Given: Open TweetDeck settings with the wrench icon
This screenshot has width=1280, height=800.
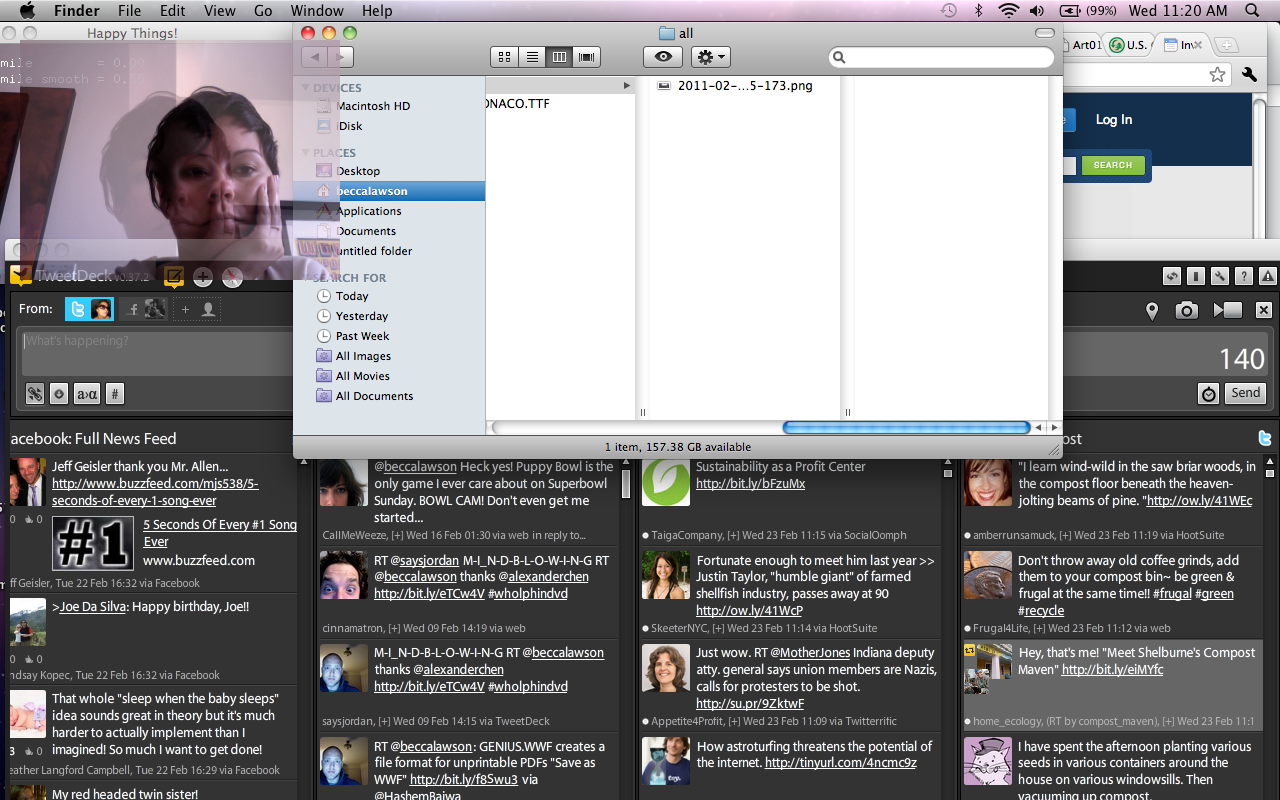Looking at the screenshot, I should click(x=1219, y=277).
